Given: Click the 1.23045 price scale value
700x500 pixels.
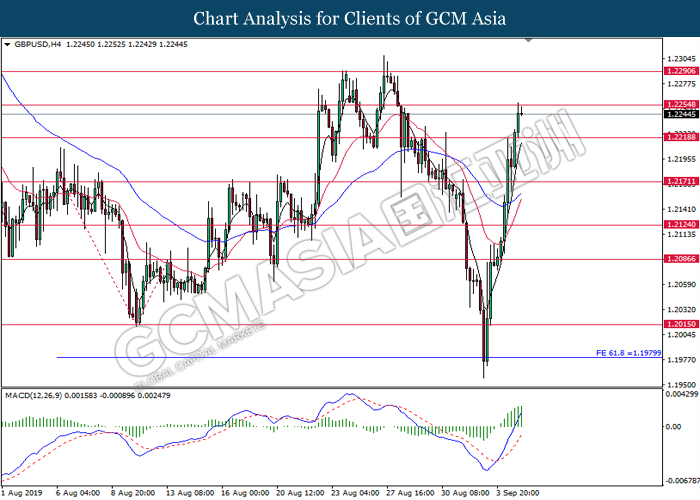Looking at the screenshot, I should (681, 59).
